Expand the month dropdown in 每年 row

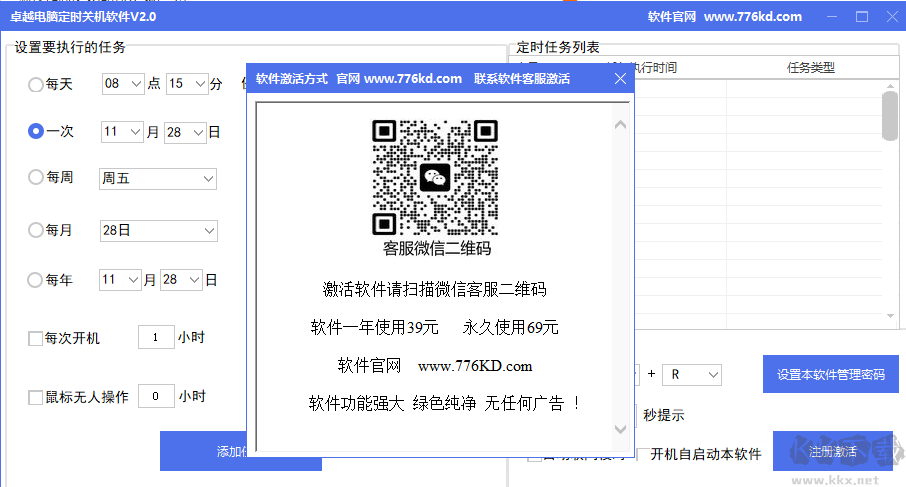pos(120,280)
